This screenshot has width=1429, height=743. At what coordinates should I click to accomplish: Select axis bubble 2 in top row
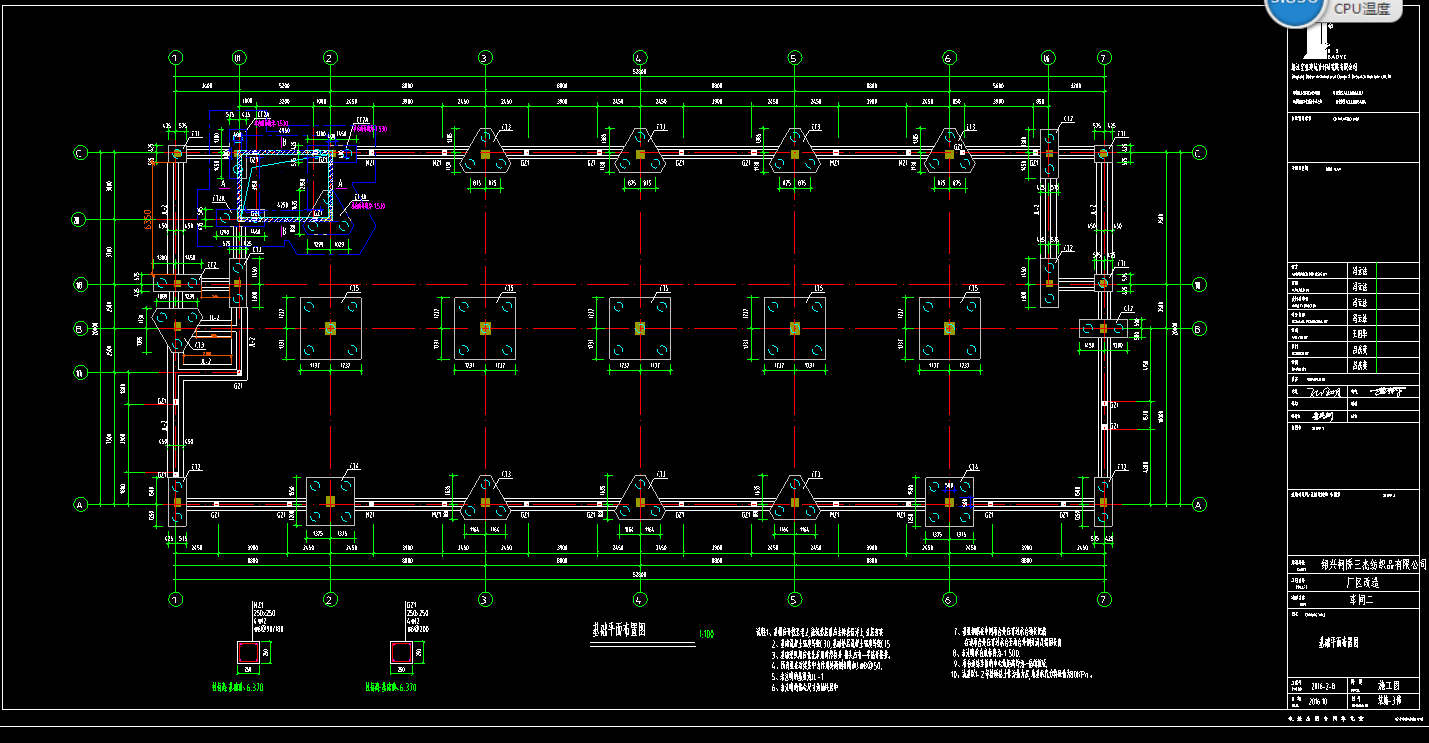click(x=329, y=58)
